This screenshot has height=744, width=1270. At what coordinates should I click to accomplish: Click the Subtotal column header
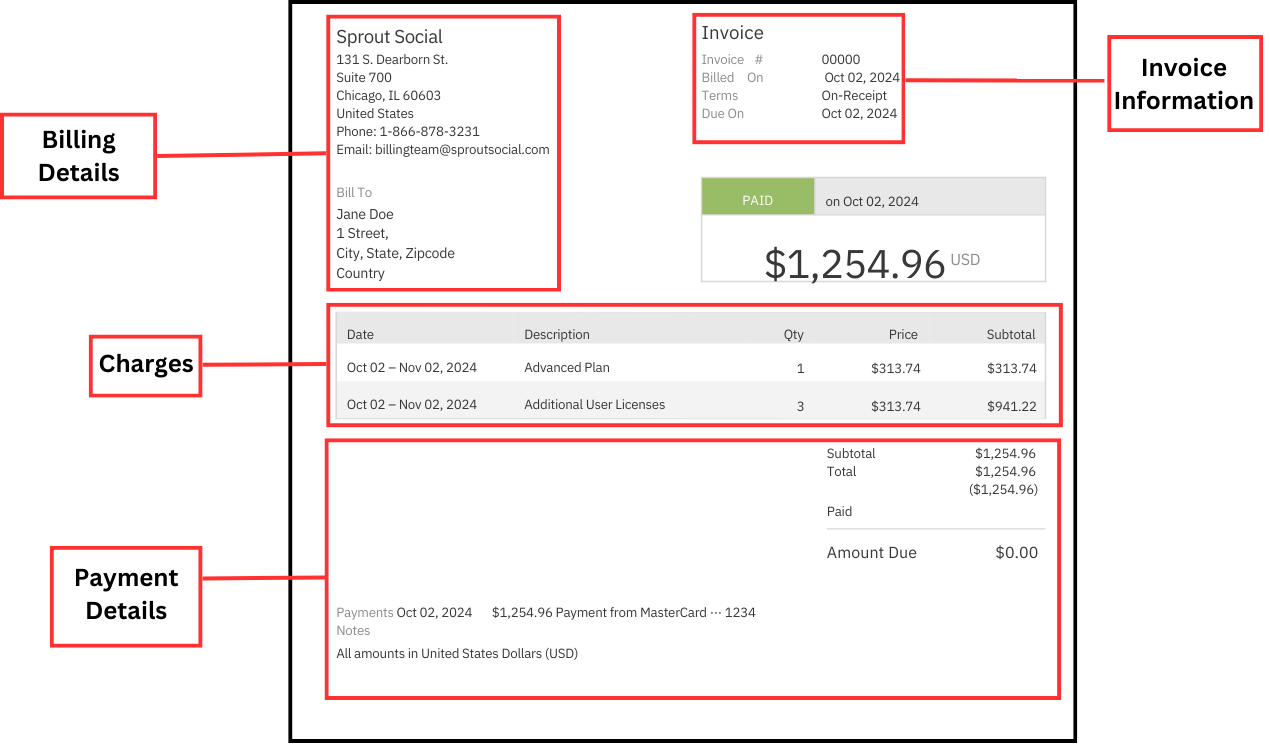tap(1010, 335)
